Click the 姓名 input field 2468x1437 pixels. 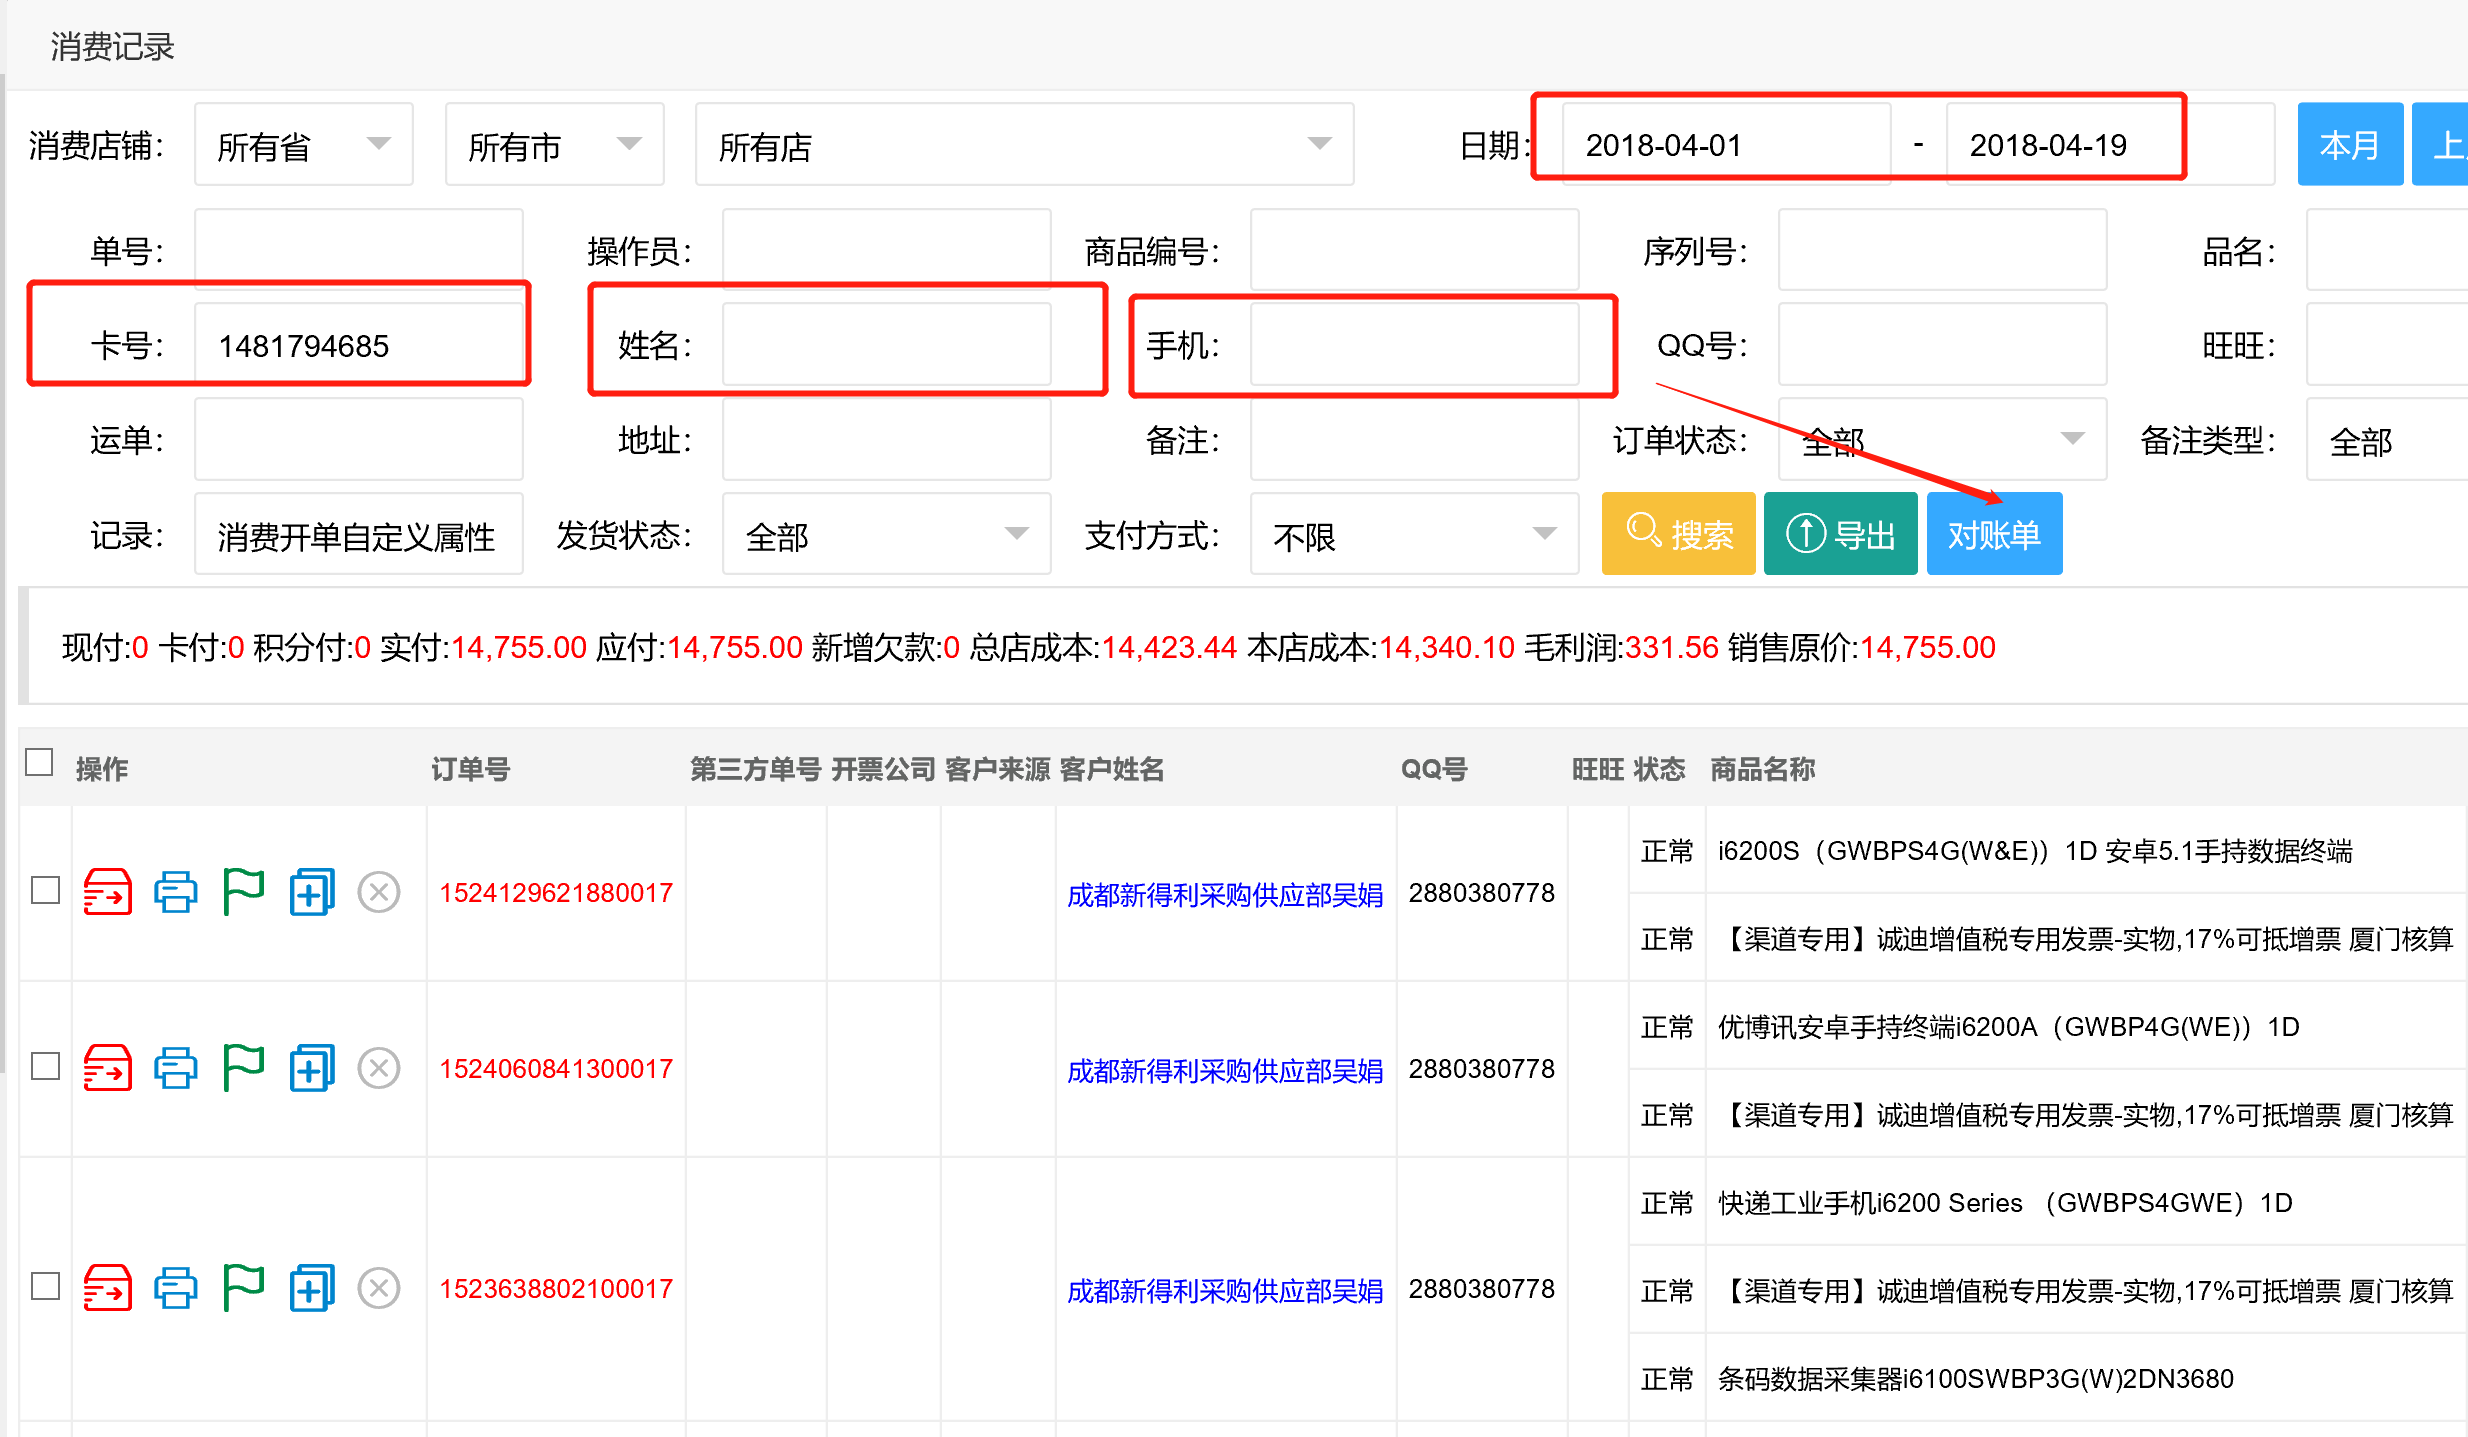[886, 345]
